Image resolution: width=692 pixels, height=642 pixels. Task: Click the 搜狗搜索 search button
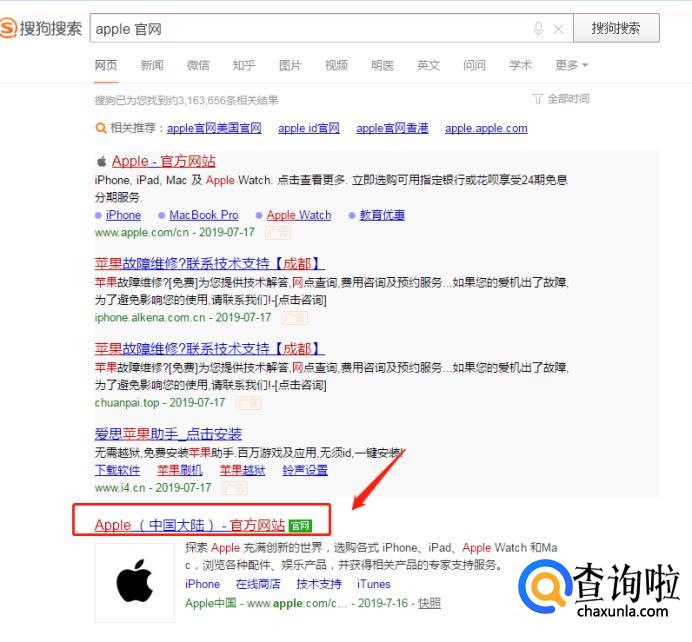coord(616,28)
